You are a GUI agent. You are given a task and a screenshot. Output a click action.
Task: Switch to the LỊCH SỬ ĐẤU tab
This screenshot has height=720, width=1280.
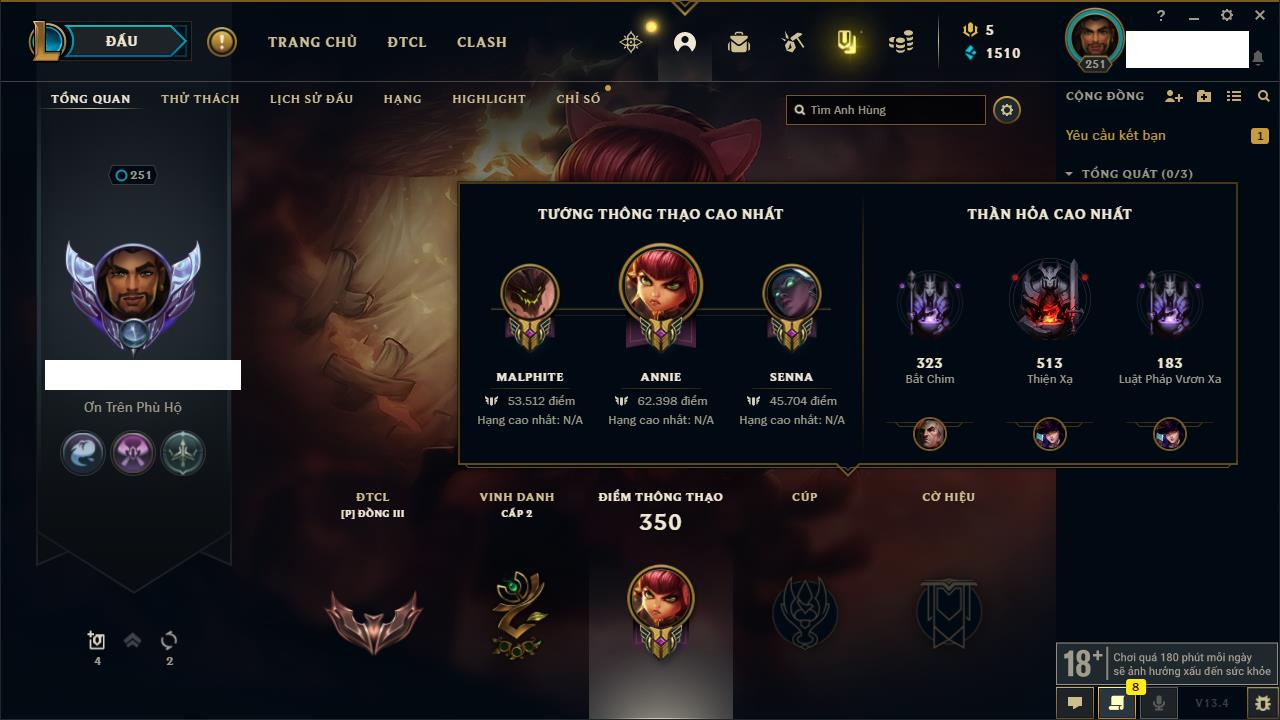(x=311, y=99)
